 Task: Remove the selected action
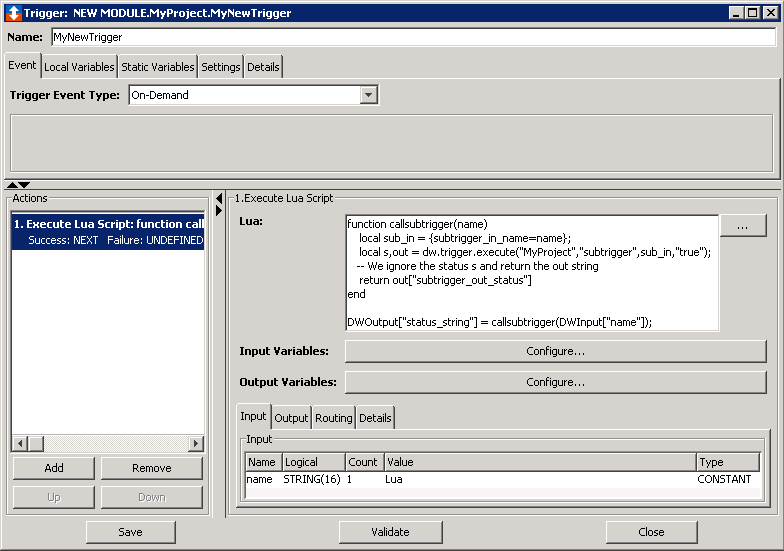[151, 468]
